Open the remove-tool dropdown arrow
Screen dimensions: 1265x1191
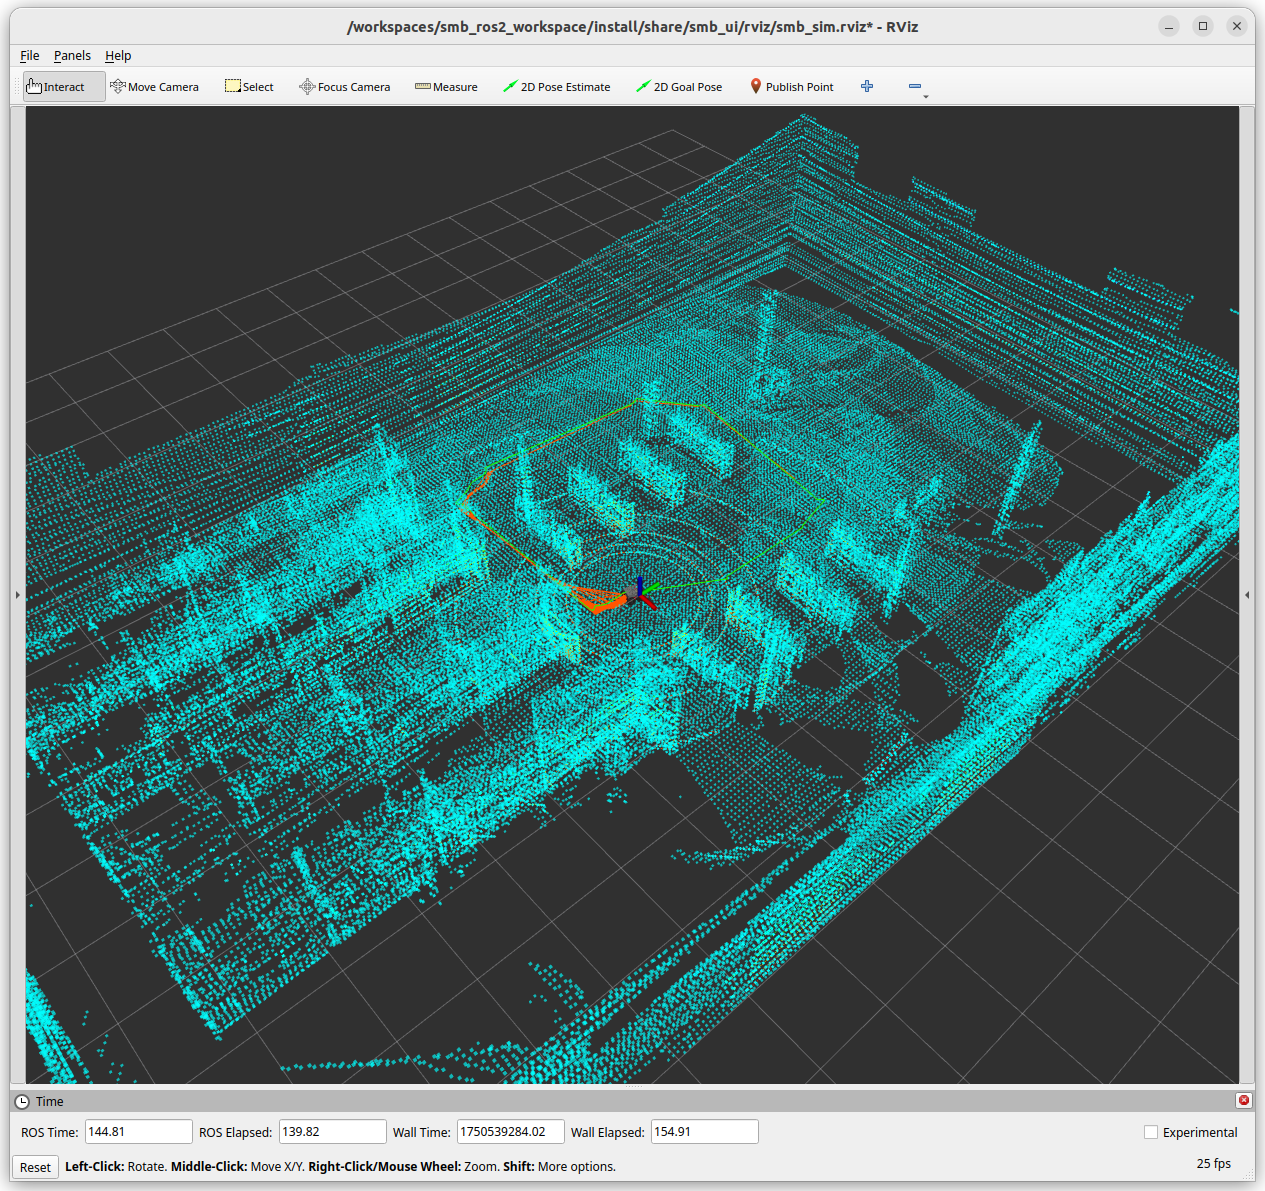click(x=926, y=96)
